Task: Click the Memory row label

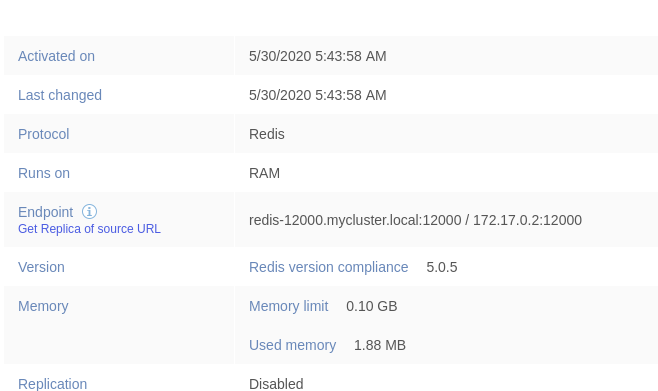Action: click(x=43, y=306)
